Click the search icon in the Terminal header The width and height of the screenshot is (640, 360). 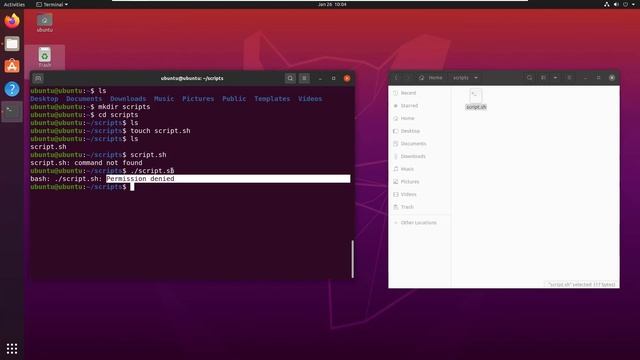click(x=290, y=78)
